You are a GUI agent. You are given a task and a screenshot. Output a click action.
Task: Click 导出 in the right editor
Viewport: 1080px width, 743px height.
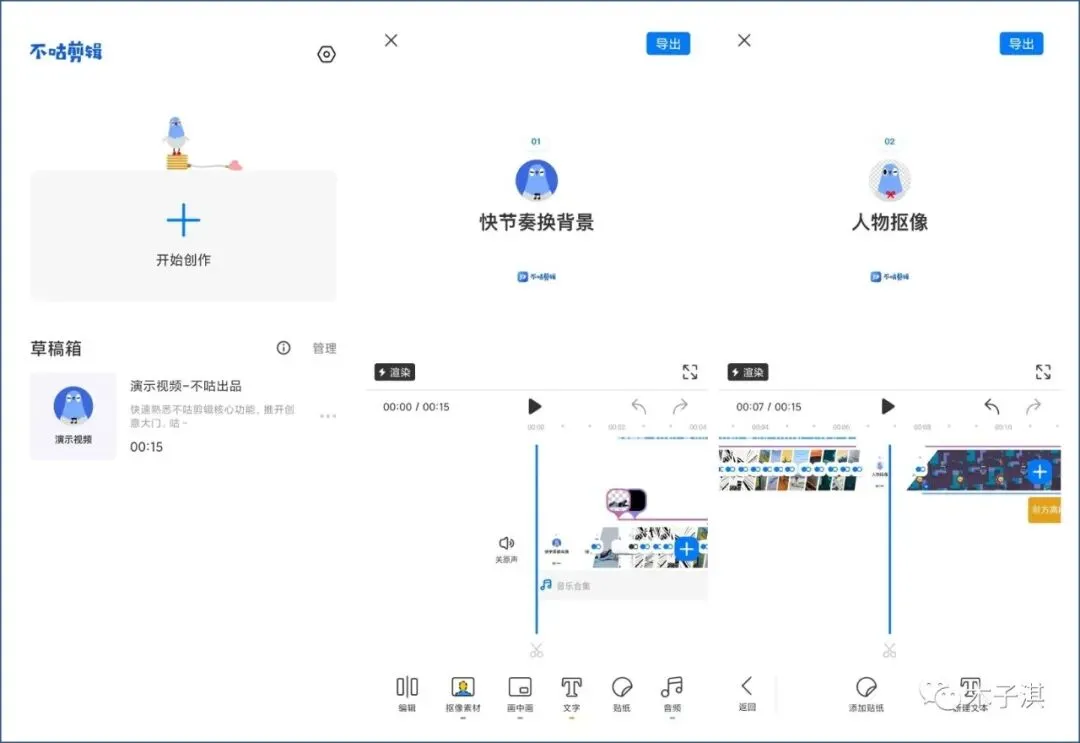click(x=1021, y=44)
